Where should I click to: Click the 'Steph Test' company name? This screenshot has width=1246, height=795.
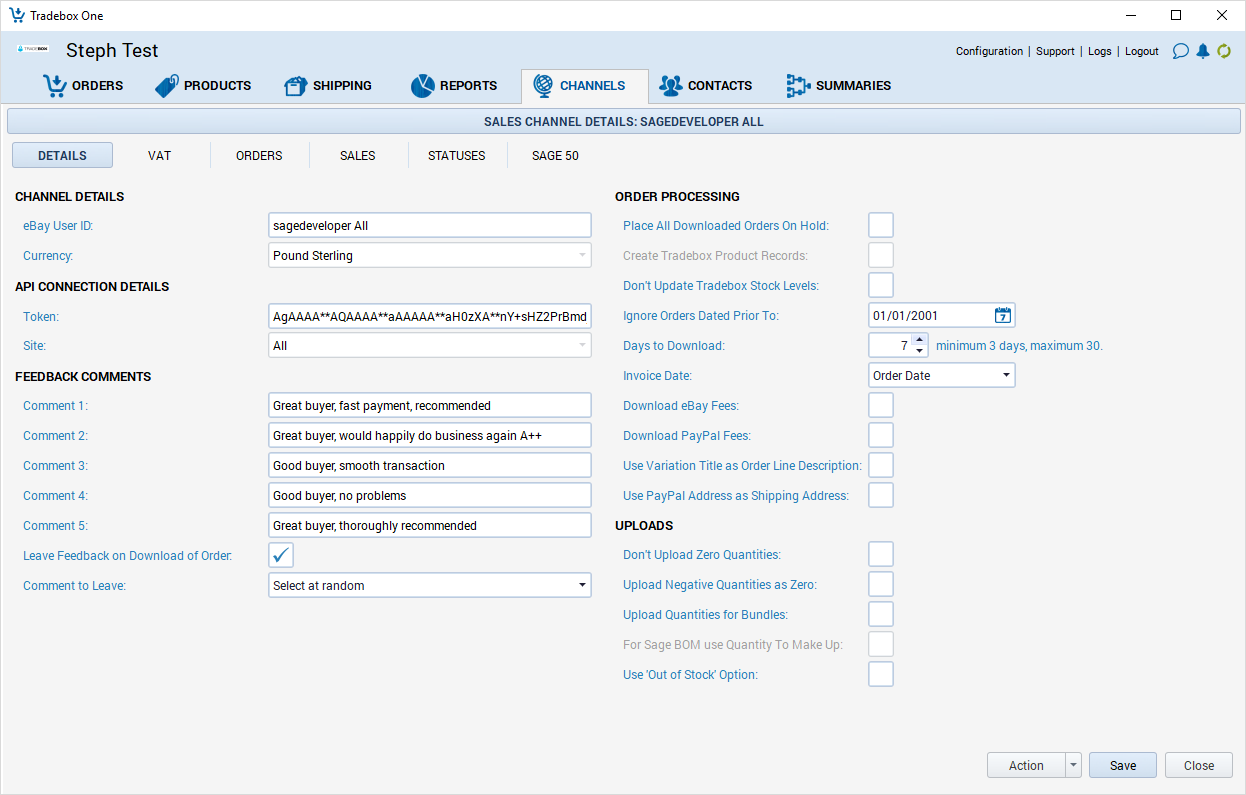(112, 50)
